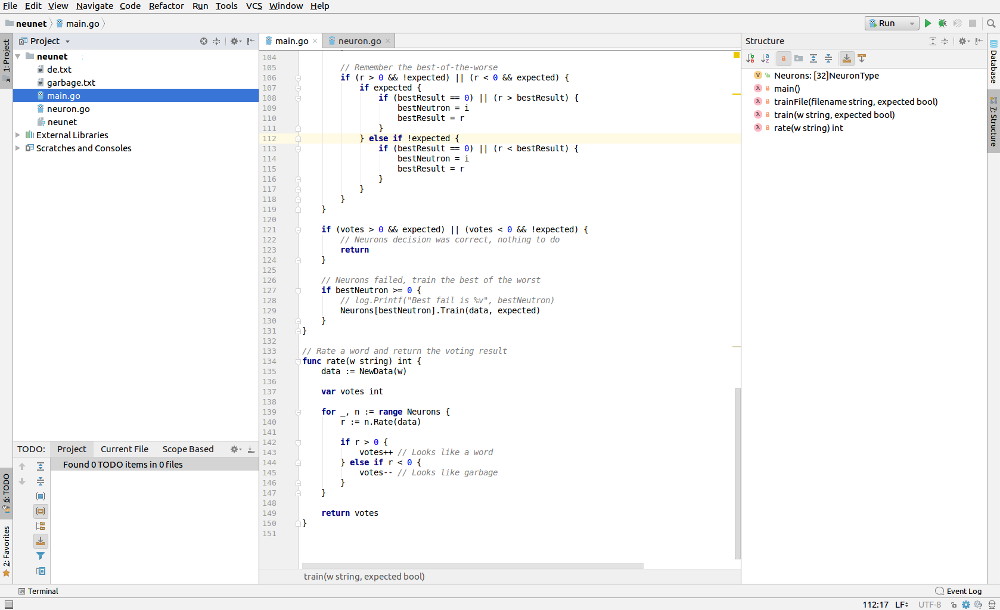This screenshot has width=1000, height=610.
Task: Click the green Run play button
Action: click(x=928, y=23)
